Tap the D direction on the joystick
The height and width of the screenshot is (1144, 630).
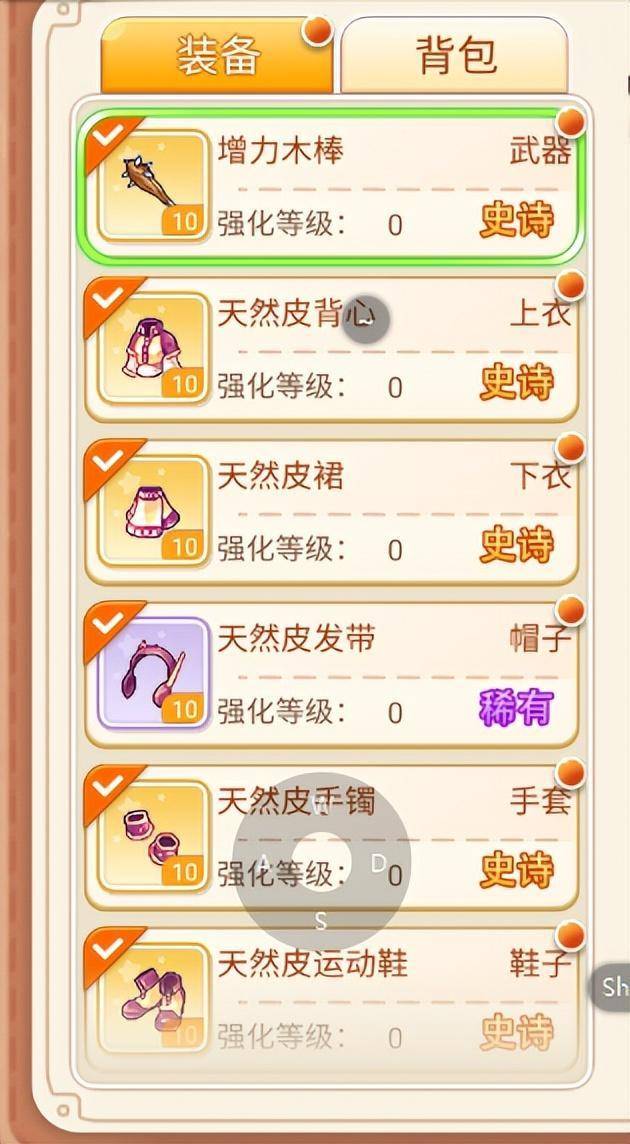coord(378,864)
